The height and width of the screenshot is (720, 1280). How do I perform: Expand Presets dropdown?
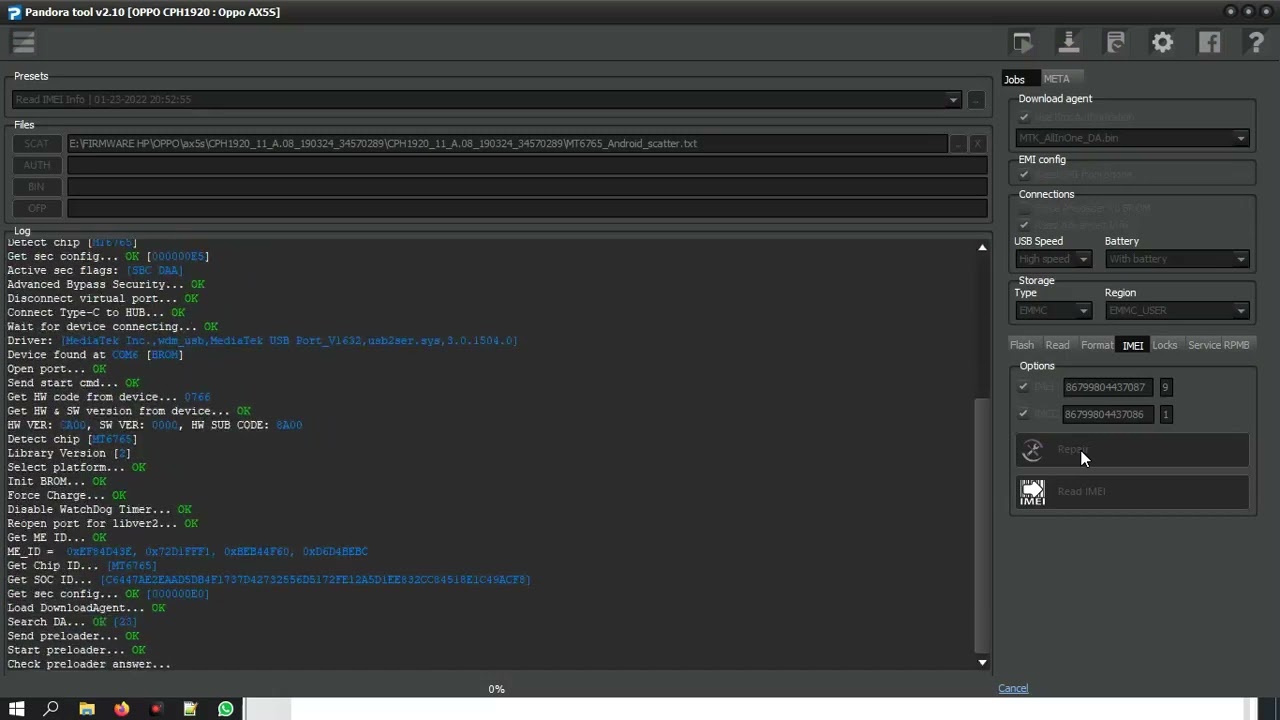[953, 100]
